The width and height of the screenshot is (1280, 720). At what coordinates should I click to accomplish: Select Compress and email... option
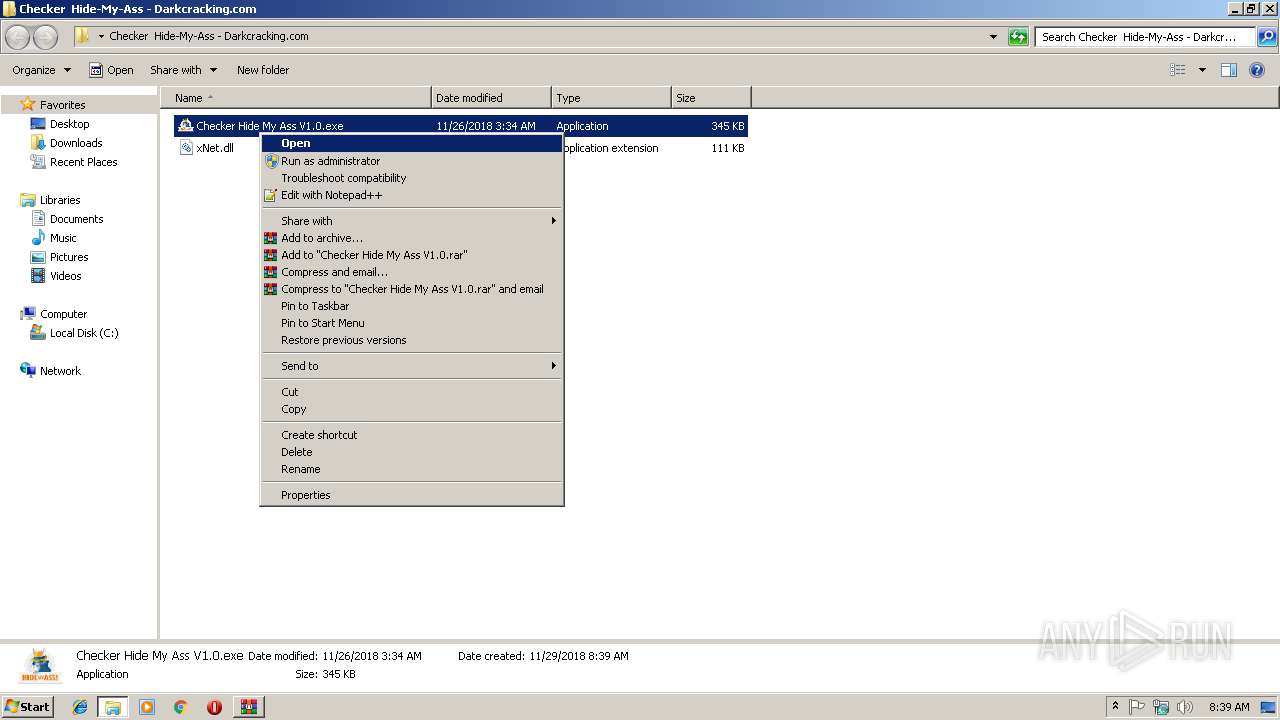click(412, 272)
